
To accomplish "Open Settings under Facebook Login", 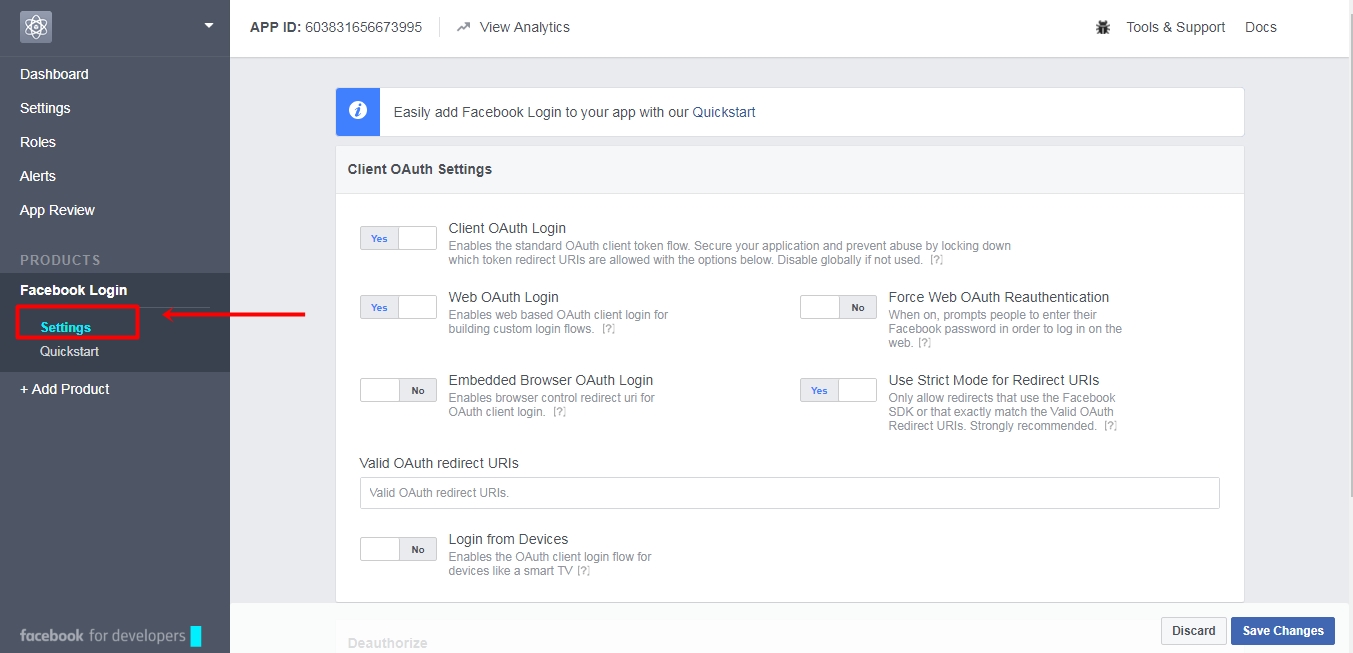I will coord(66,327).
